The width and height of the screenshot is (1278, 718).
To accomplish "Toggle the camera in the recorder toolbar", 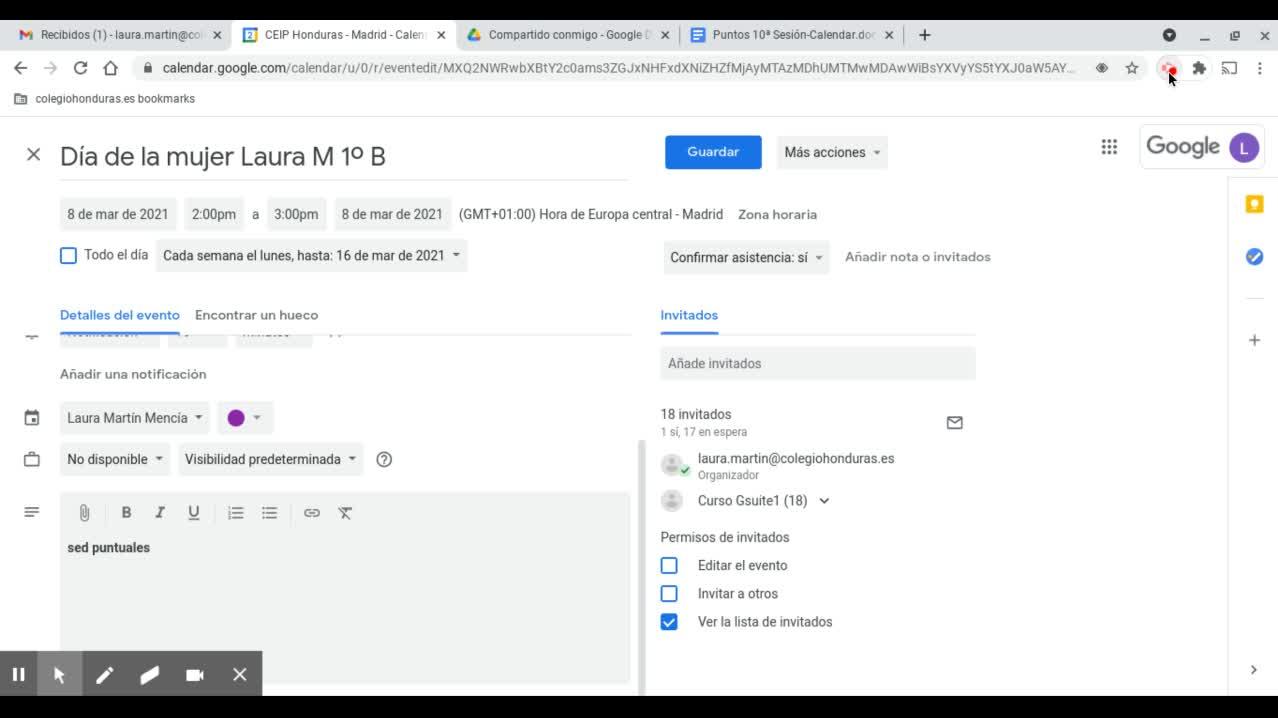I will pyautogui.click(x=195, y=675).
